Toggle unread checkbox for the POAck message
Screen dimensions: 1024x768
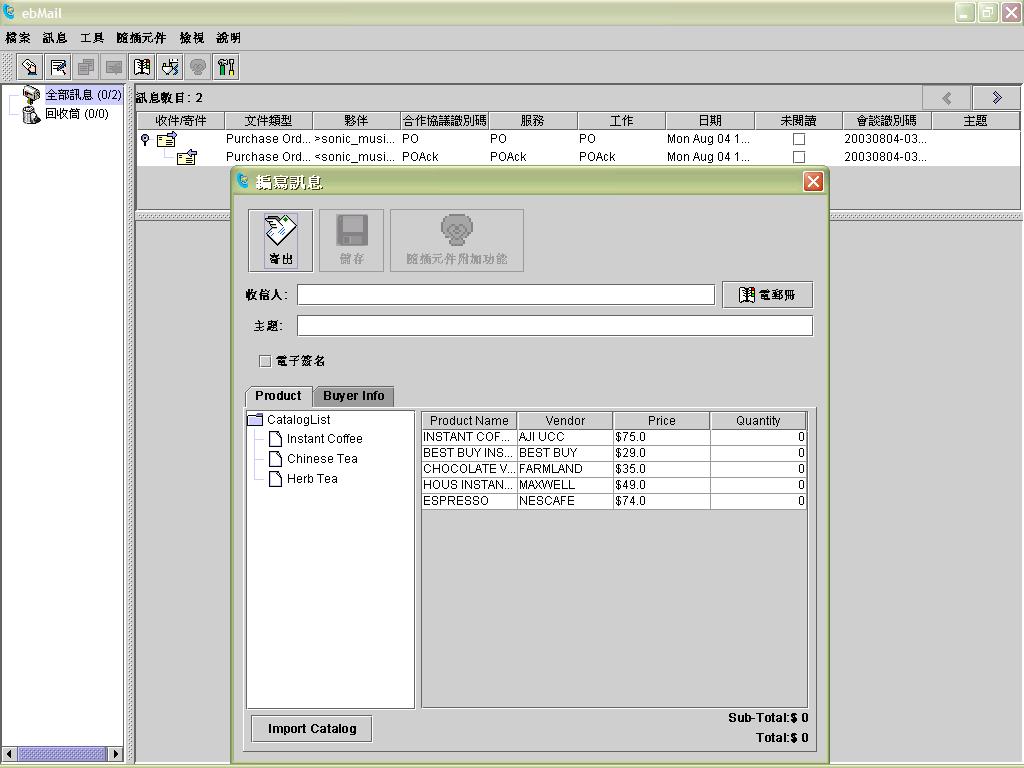(x=799, y=157)
